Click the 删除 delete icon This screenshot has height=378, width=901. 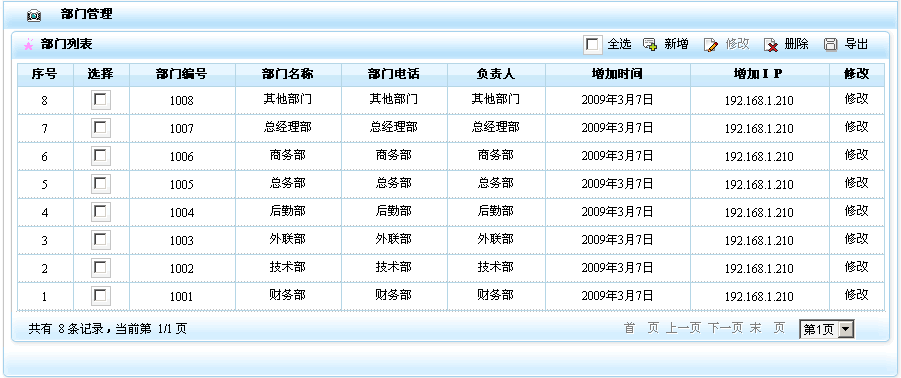[771, 45]
